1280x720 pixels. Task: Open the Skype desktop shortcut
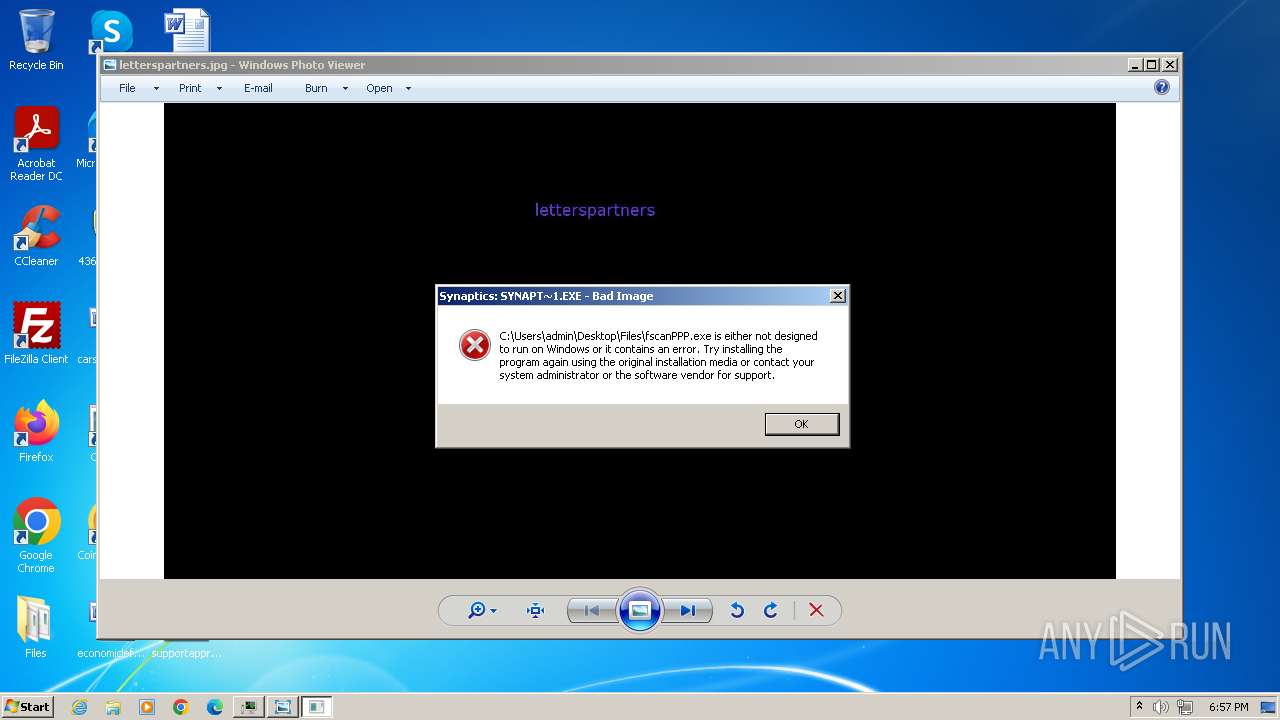pyautogui.click(x=111, y=31)
